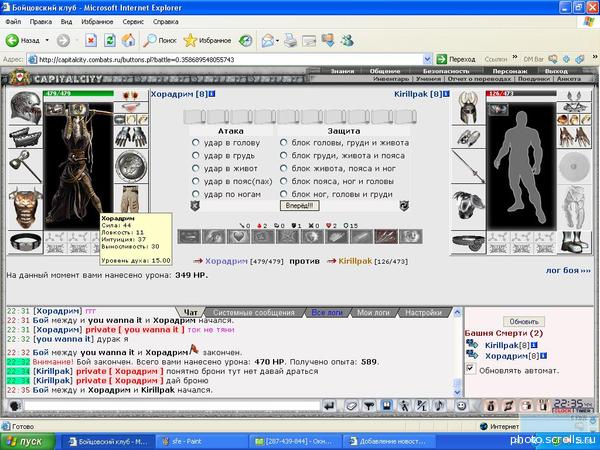This screenshot has height=450, width=600.
Task: Open 'Анкета' in the top game menu
Action: pos(569,78)
